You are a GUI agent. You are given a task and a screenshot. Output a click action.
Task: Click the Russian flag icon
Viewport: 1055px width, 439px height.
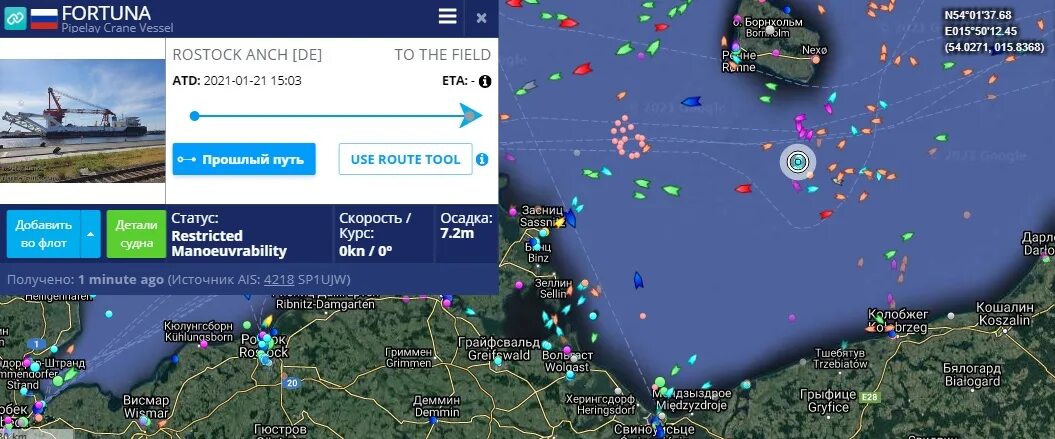tap(44, 18)
